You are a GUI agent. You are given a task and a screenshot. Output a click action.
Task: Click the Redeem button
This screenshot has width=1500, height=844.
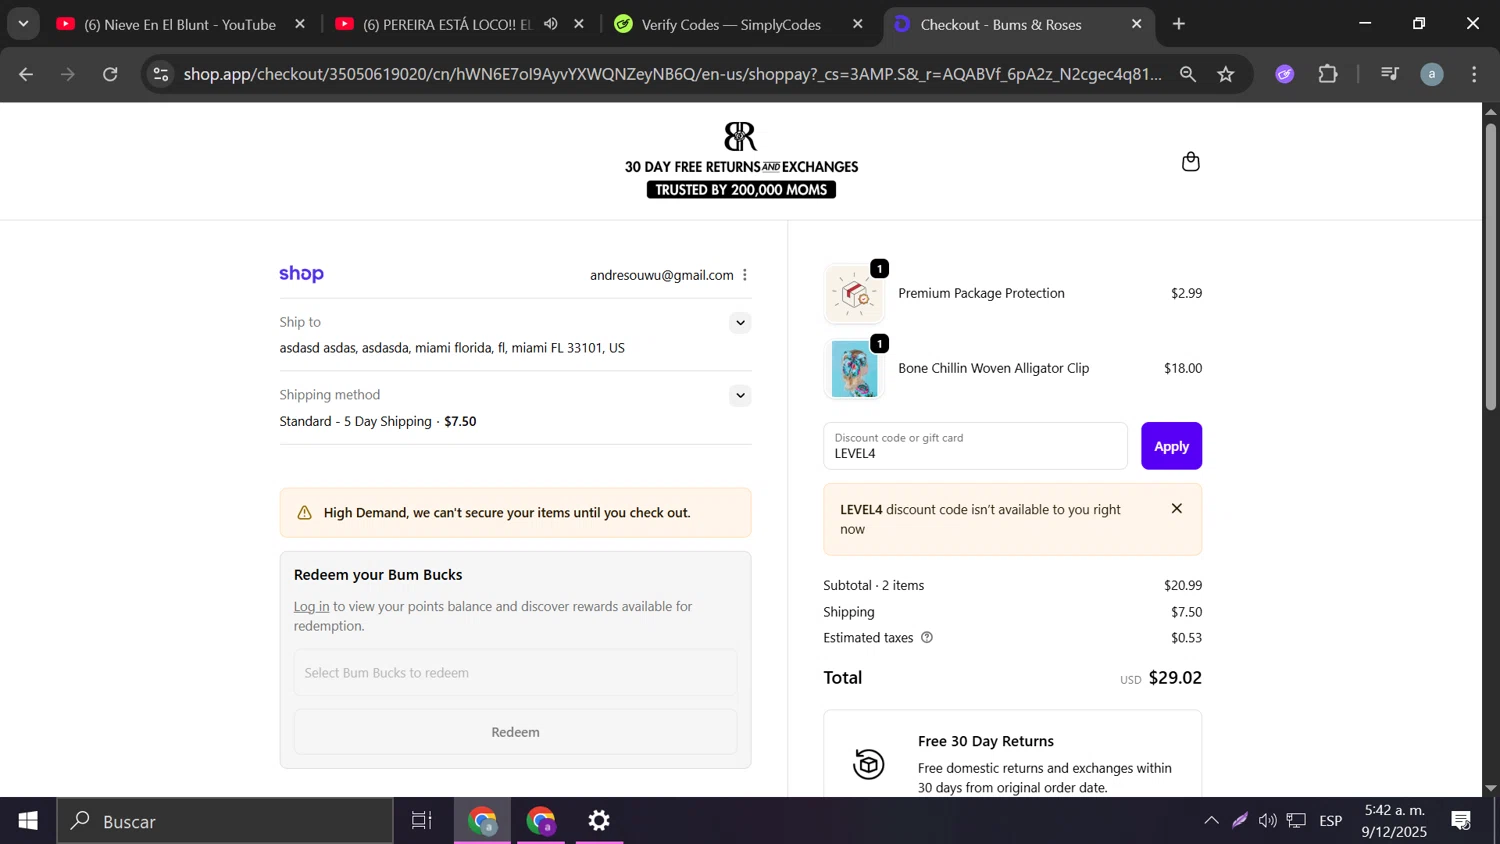click(x=515, y=732)
